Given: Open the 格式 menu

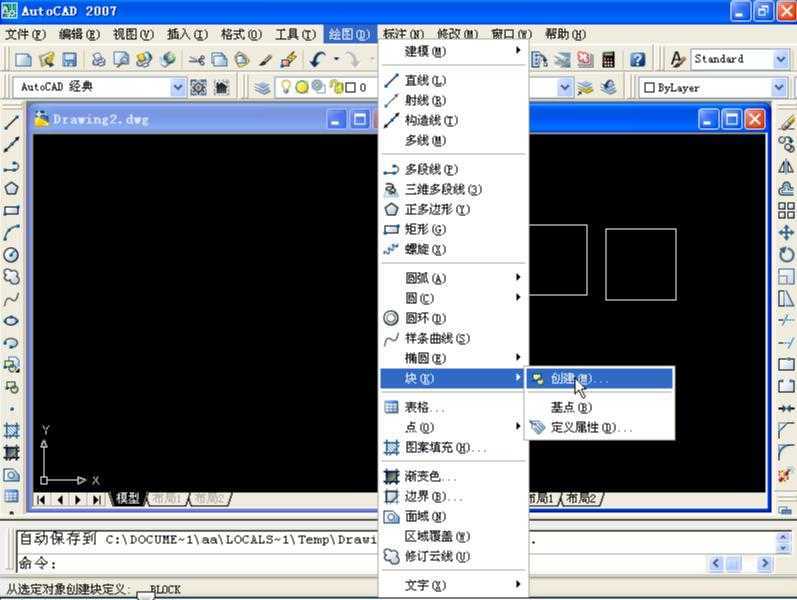Looking at the screenshot, I should click(241, 34).
